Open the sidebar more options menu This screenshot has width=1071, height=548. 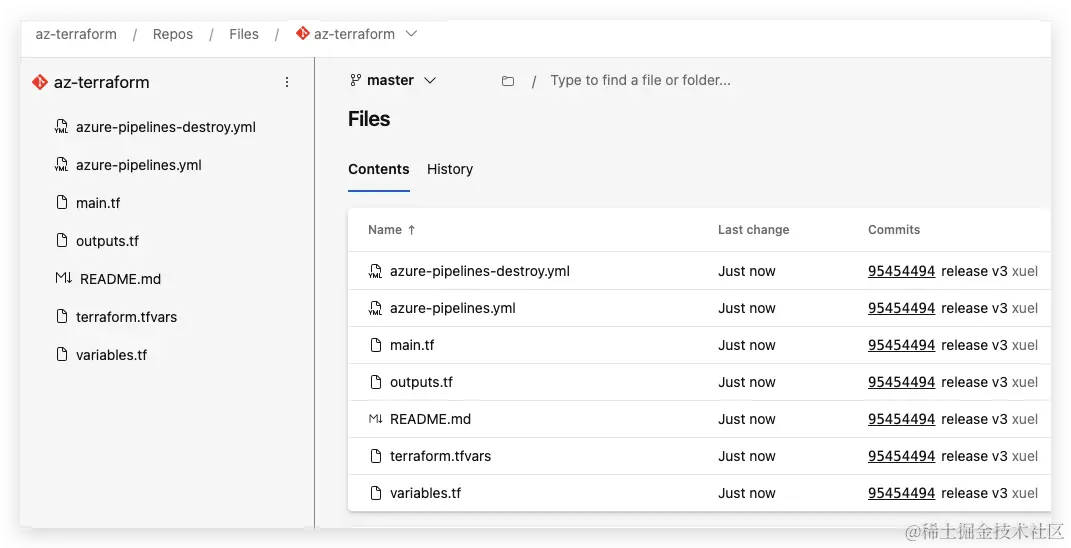[287, 82]
